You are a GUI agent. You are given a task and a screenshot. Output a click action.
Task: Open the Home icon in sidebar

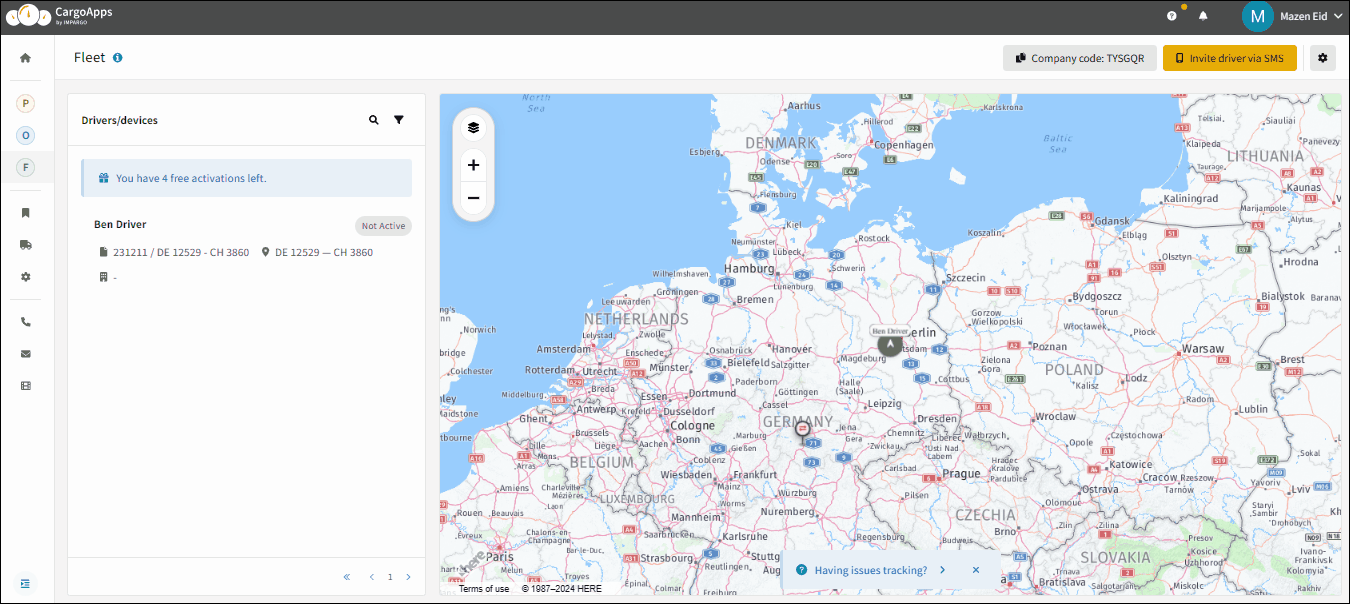click(25, 58)
